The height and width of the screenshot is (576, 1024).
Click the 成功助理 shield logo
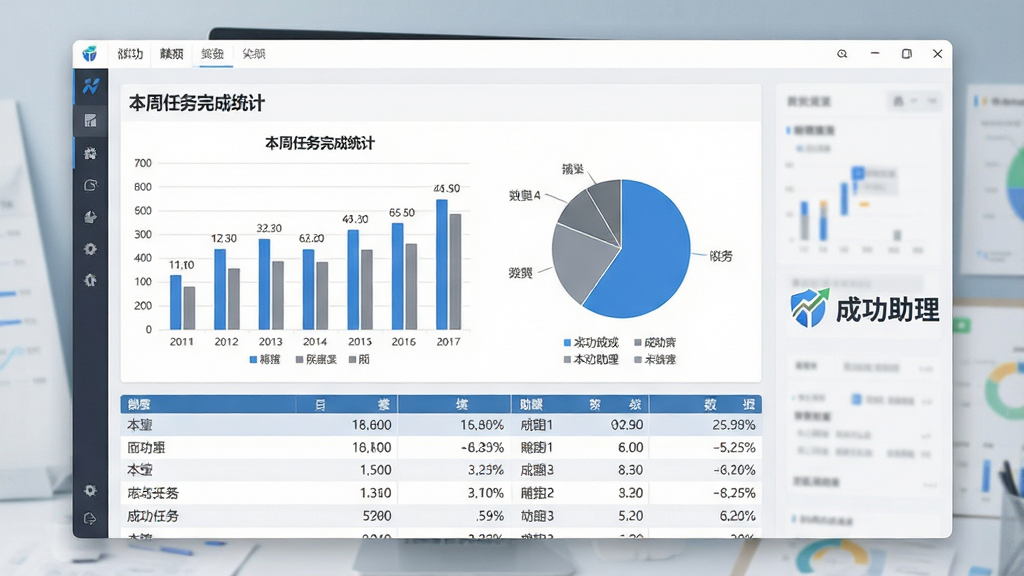coord(810,308)
